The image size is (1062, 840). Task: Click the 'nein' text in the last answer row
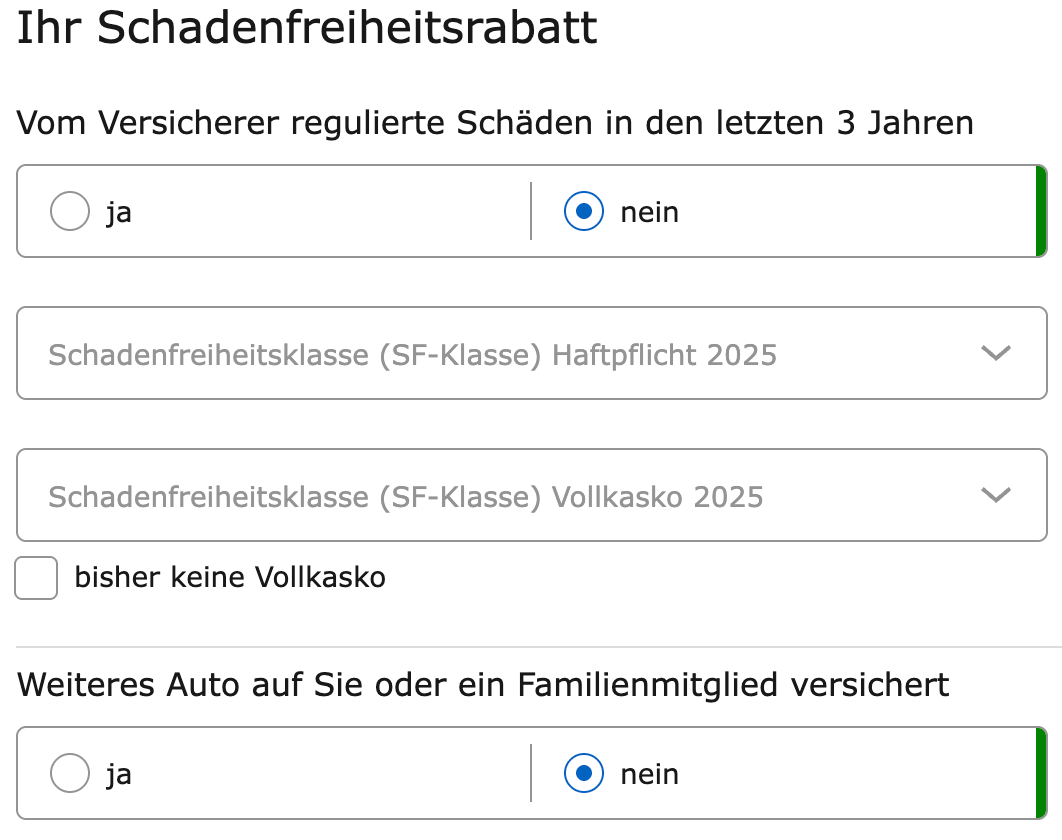coord(649,773)
